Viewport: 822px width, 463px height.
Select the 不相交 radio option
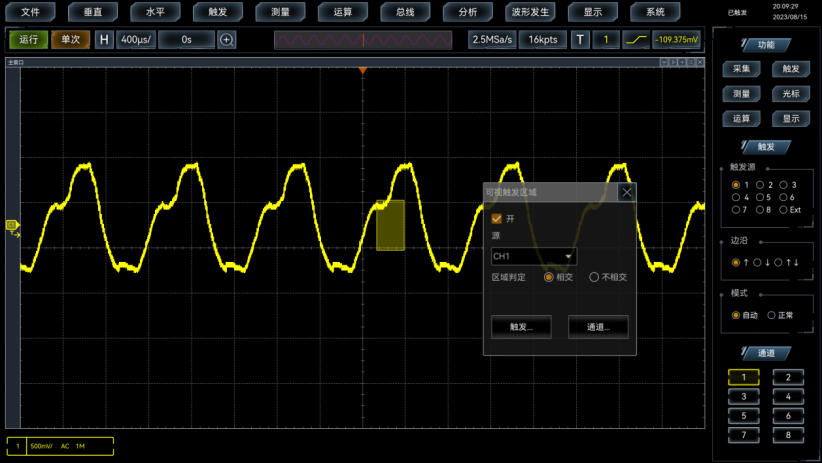click(x=595, y=277)
